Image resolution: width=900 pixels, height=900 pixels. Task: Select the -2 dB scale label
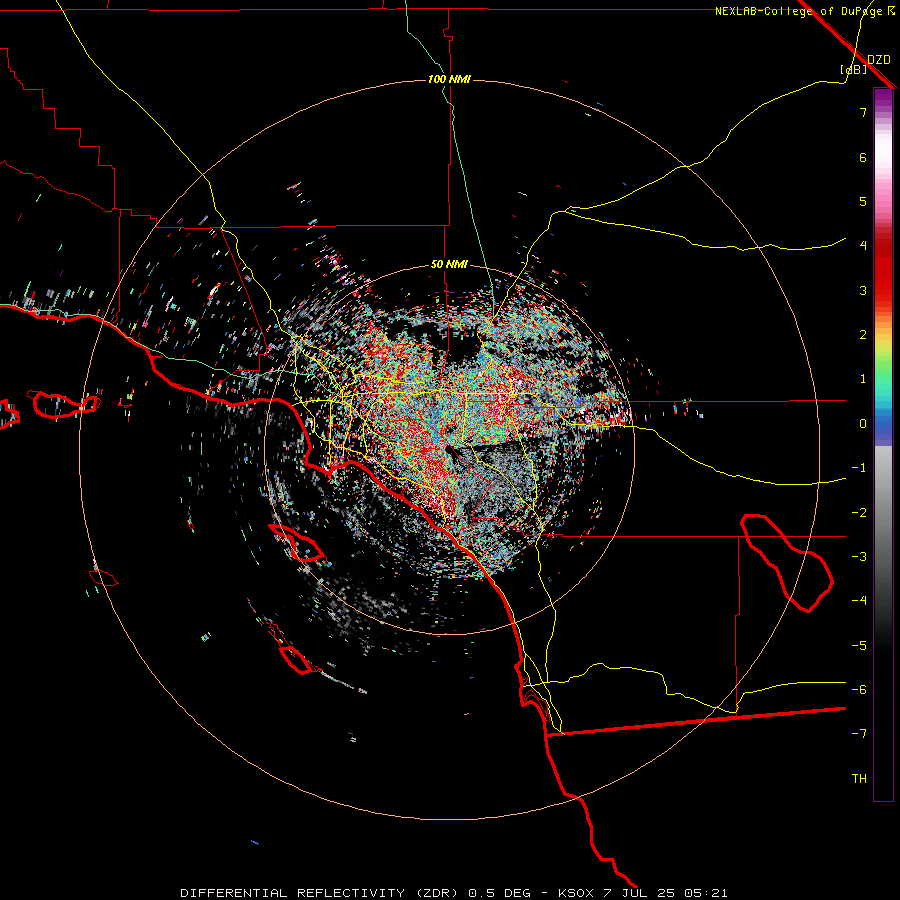[859, 513]
